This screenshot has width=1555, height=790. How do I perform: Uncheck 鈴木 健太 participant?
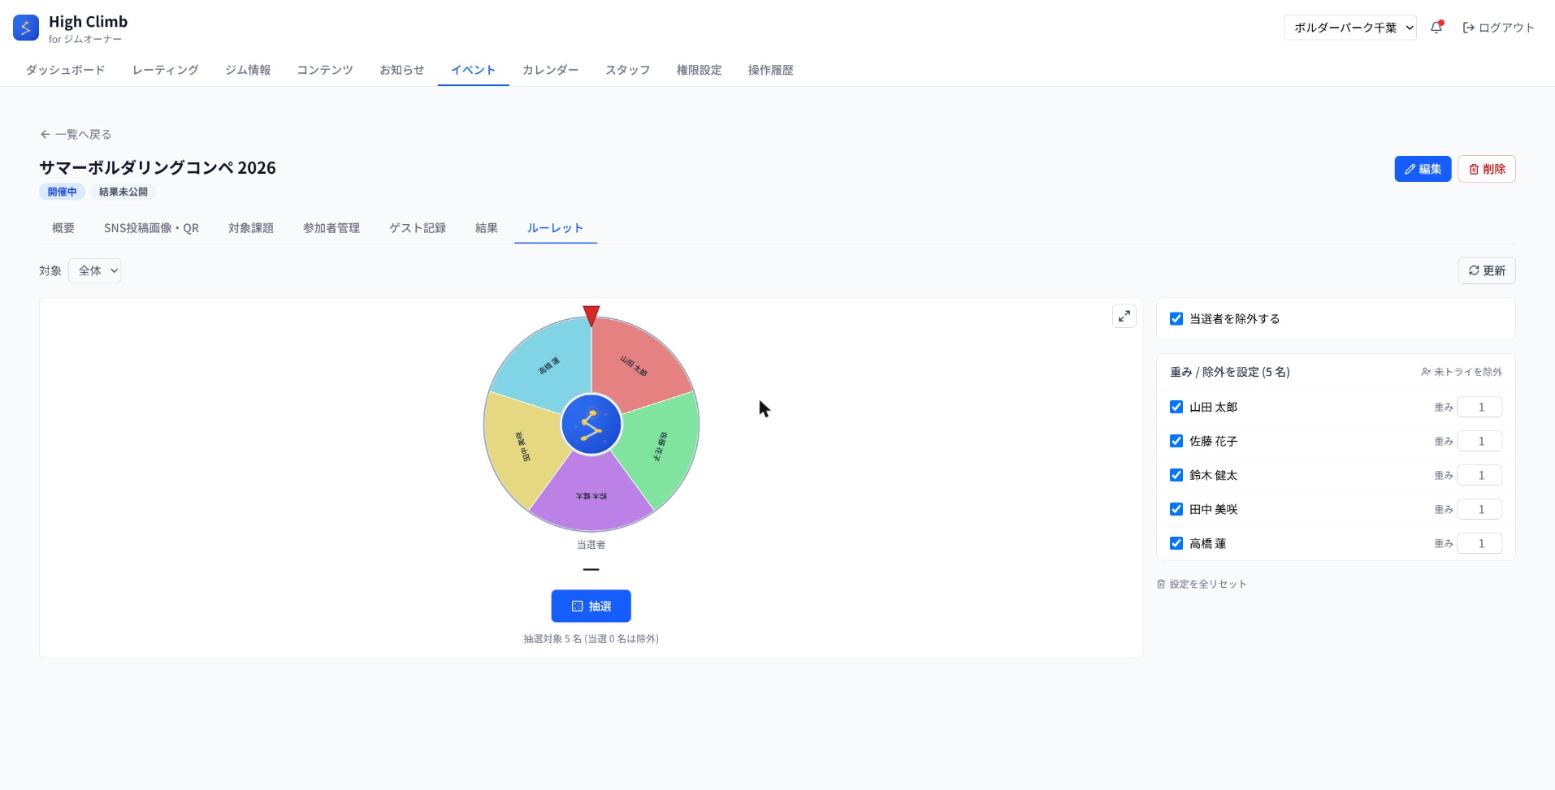pyautogui.click(x=1176, y=475)
